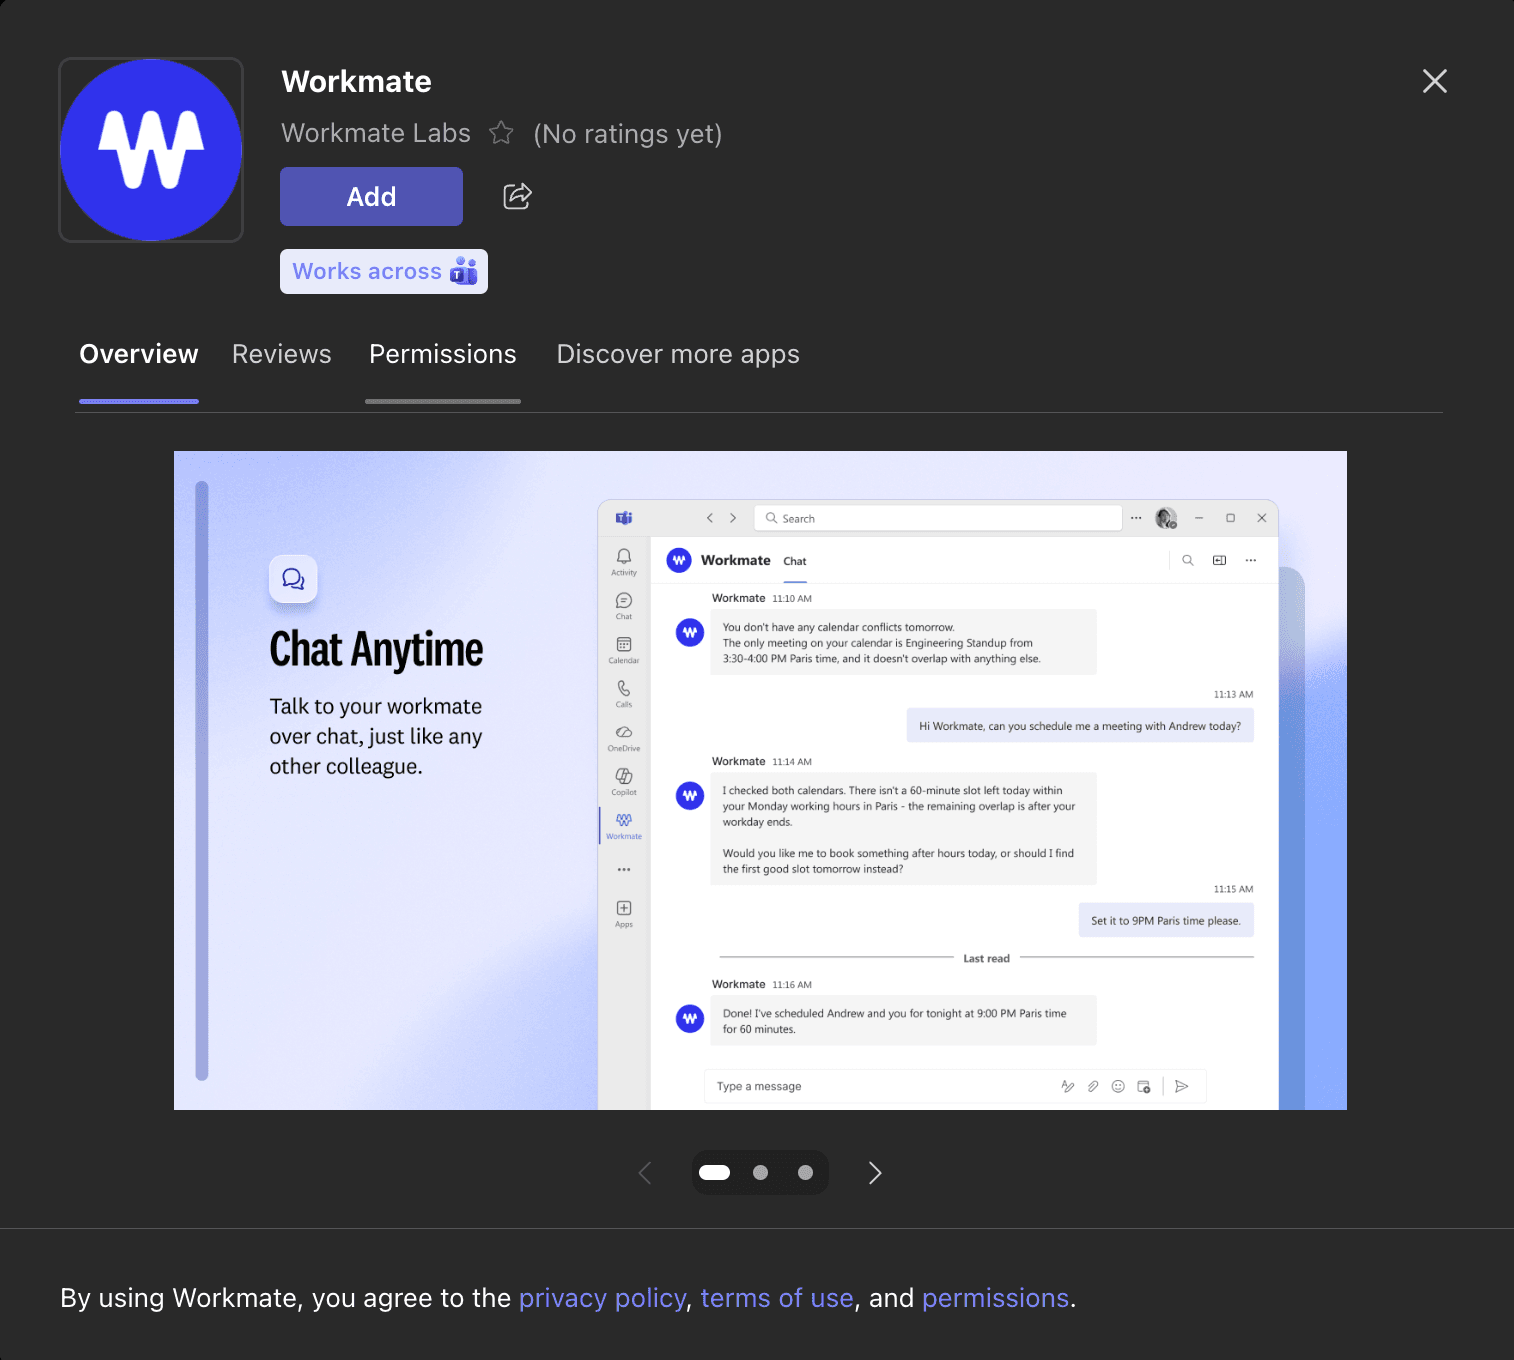Open the permissions link in footer
Screen dimensions: 1514x1360
tap(995, 1298)
